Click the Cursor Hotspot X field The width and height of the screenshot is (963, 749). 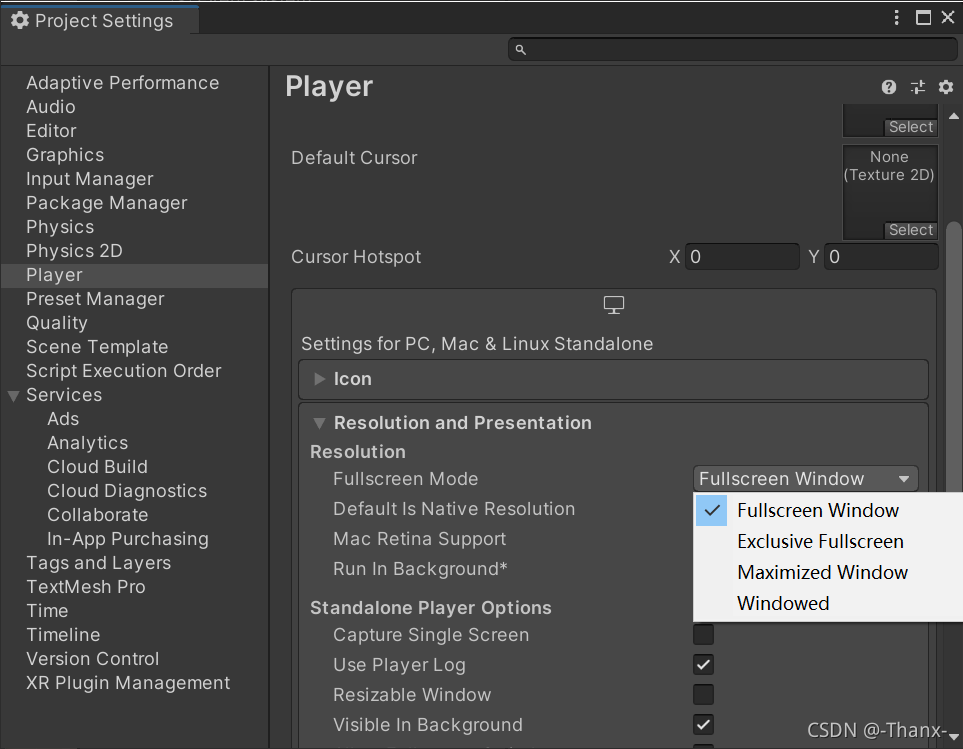(742, 257)
